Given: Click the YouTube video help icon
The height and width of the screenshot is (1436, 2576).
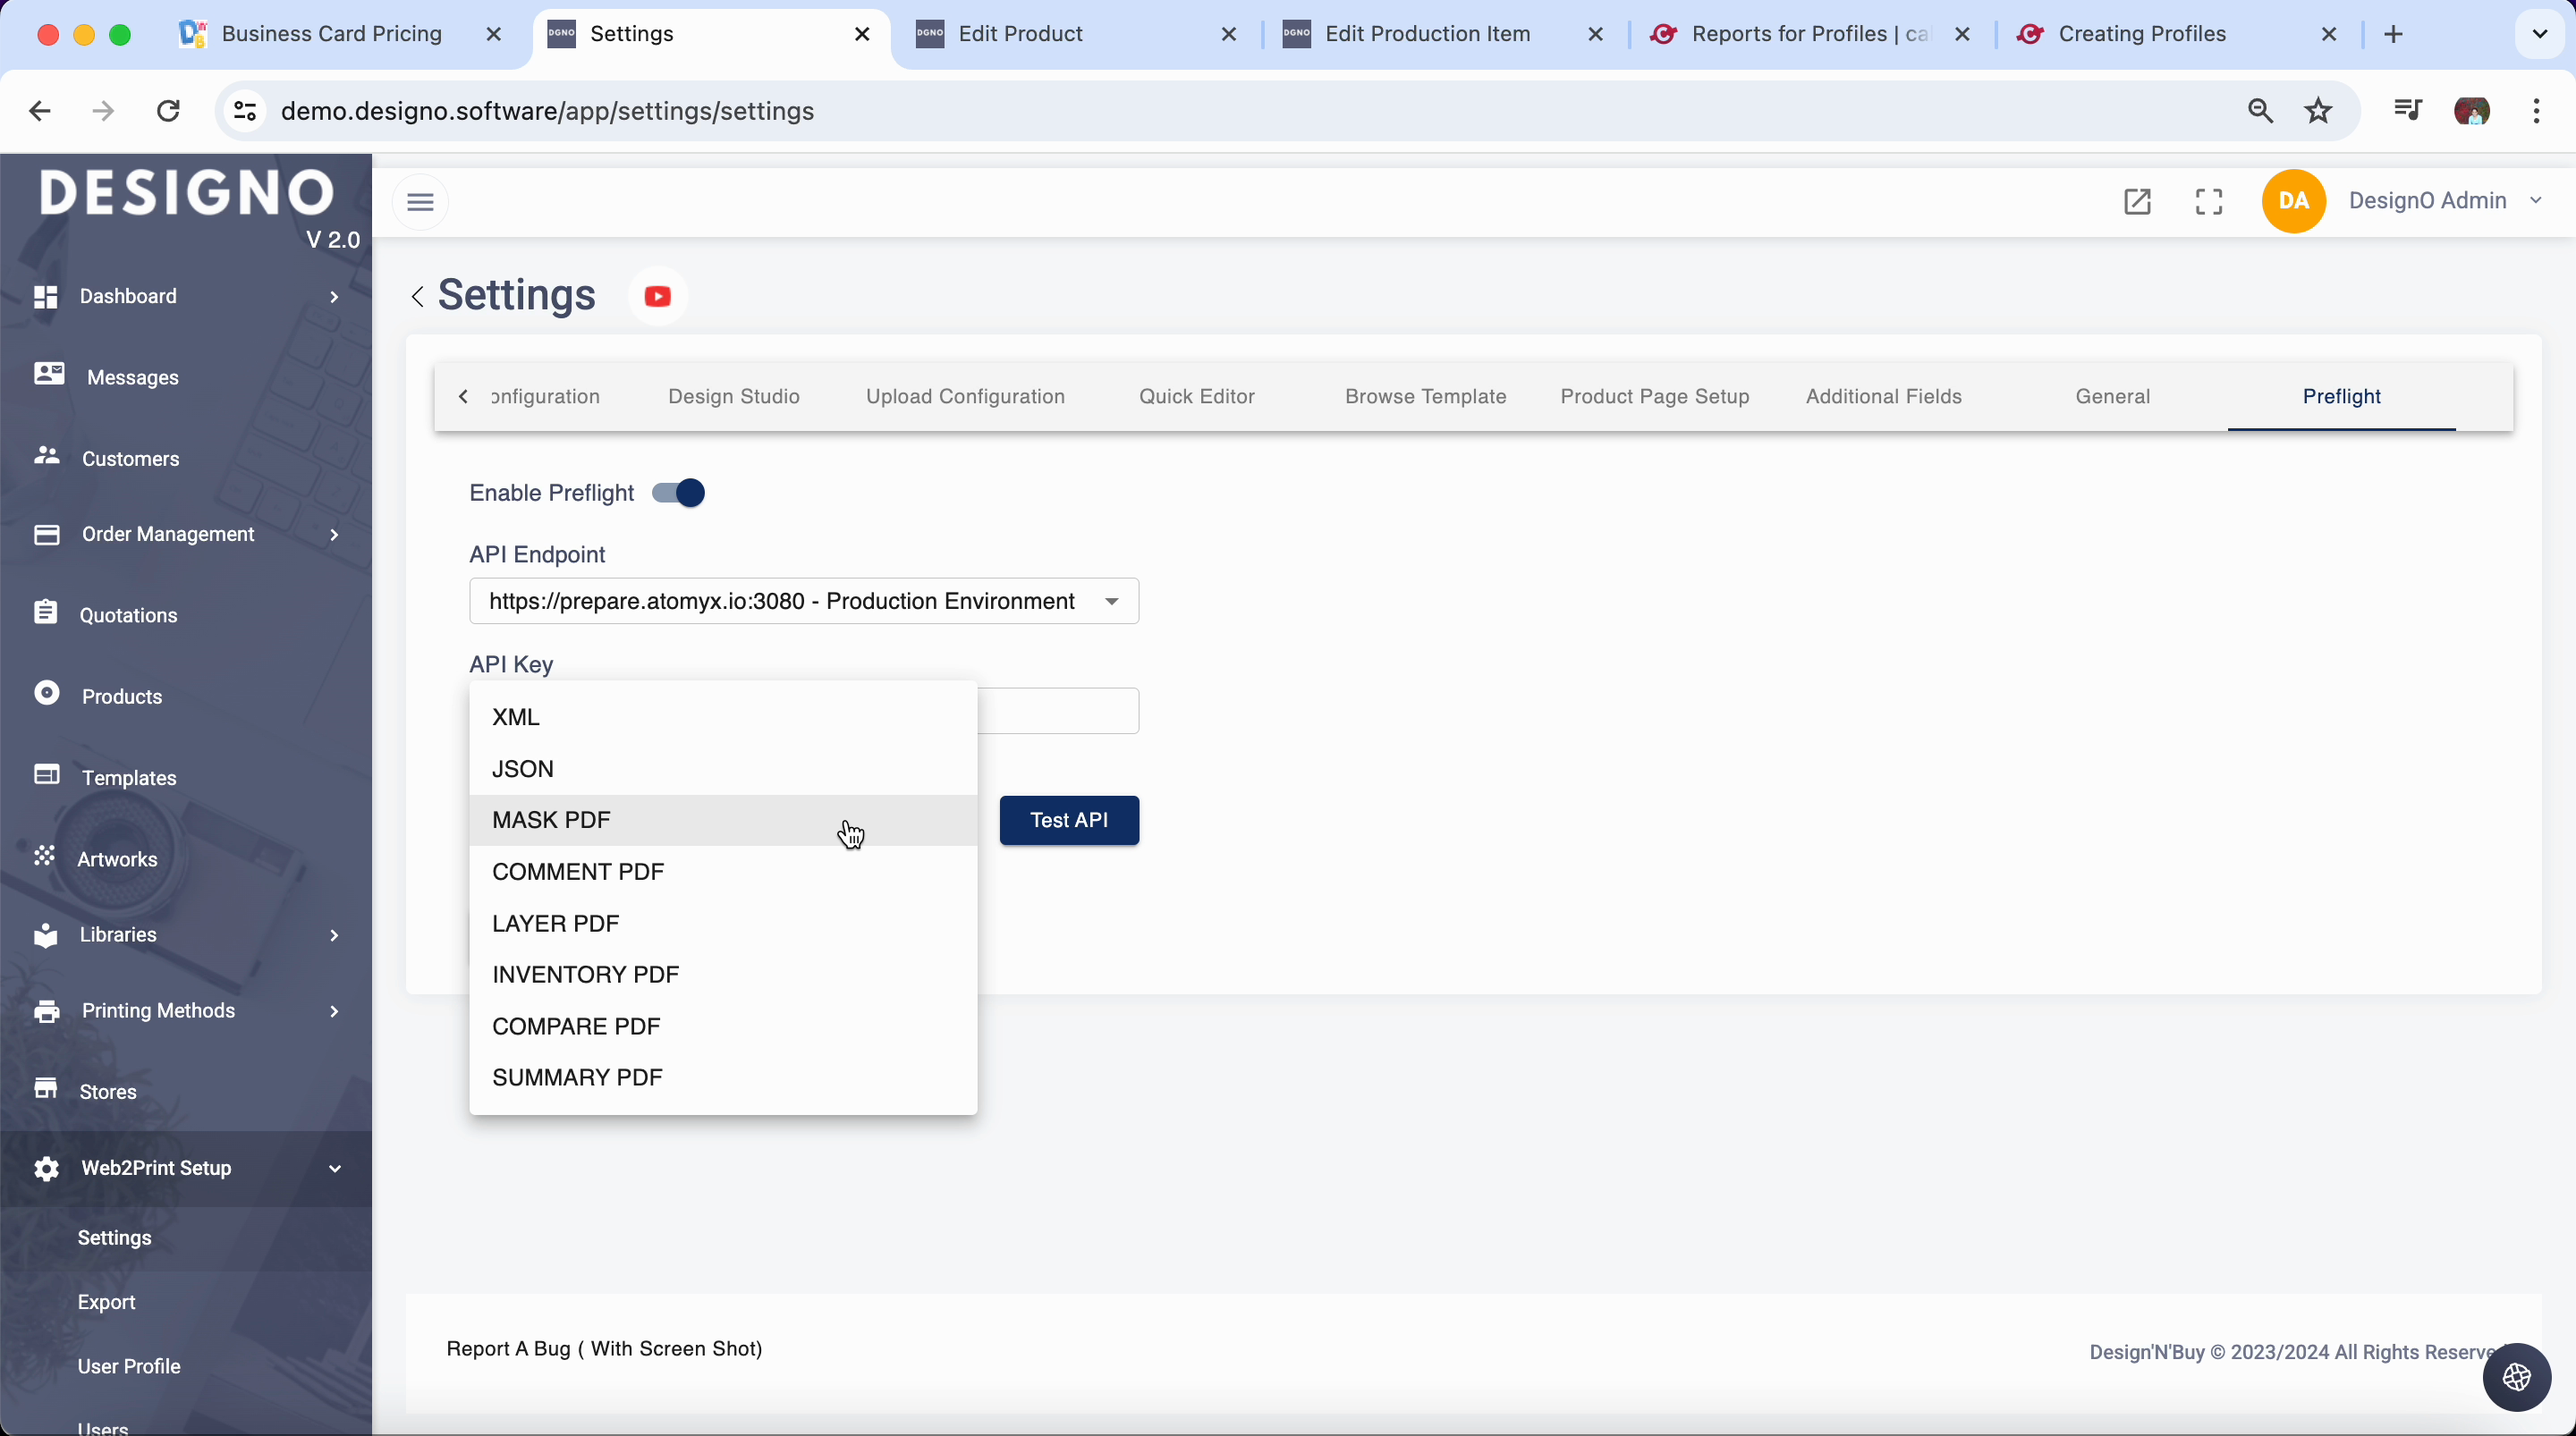Looking at the screenshot, I should pos(657,296).
